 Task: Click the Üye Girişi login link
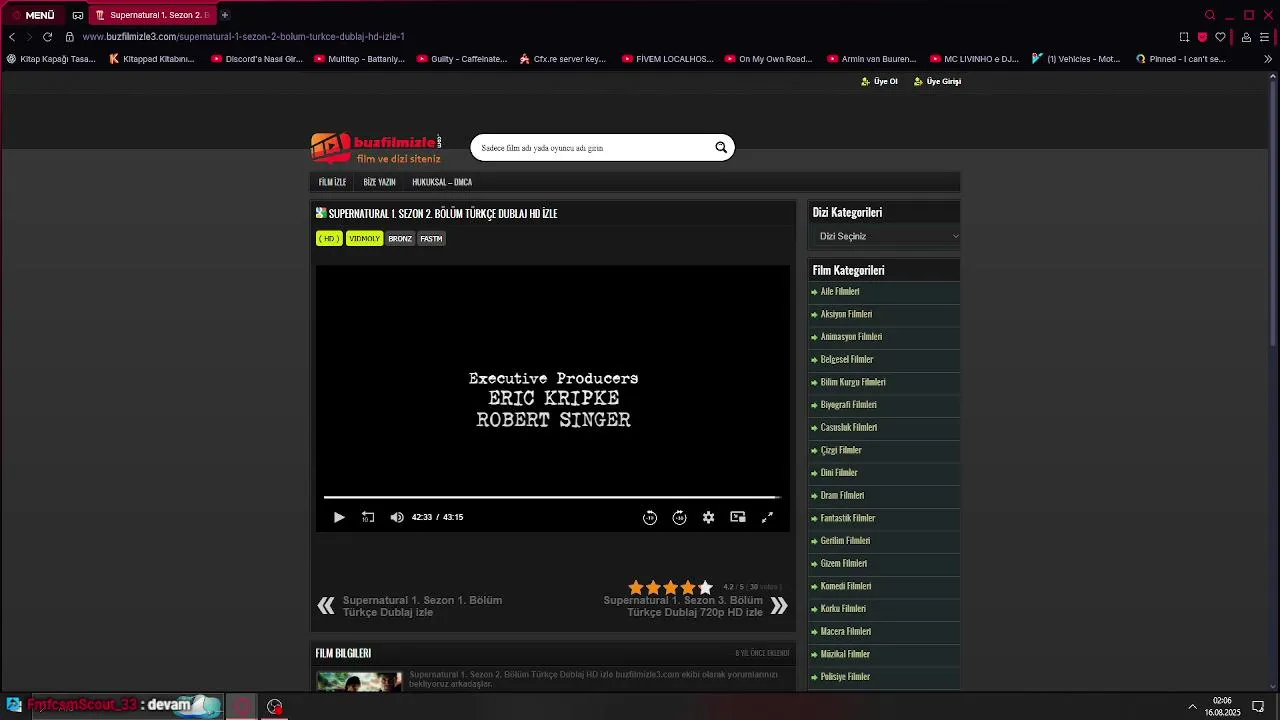tap(938, 81)
